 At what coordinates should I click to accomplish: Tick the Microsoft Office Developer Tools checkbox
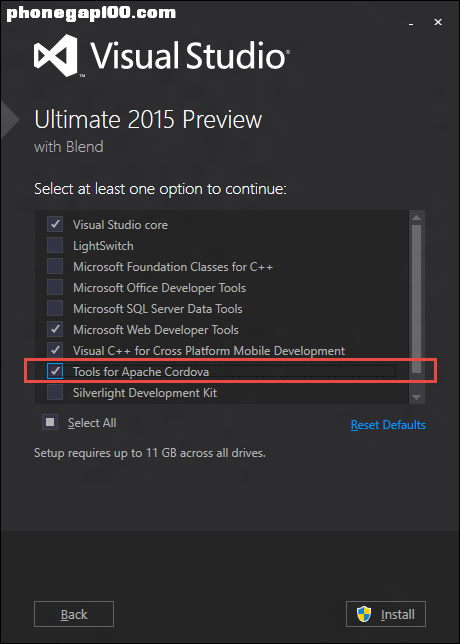tap(55, 288)
